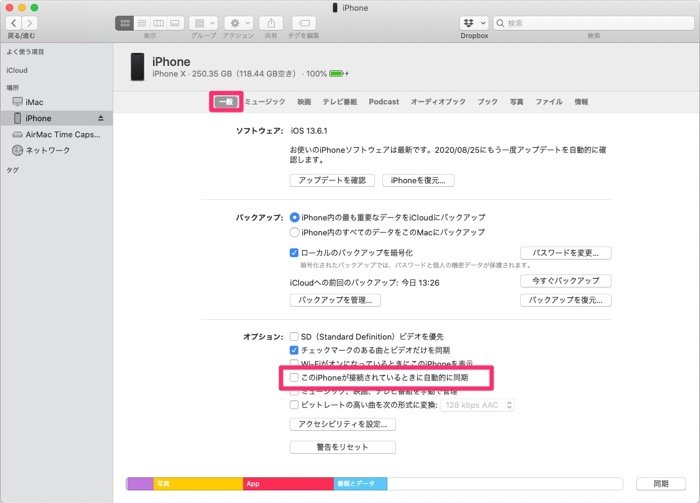Click the yellow 写真 storage segment
Viewport: 700px width, 503px height.
pyautogui.click(x=199, y=484)
